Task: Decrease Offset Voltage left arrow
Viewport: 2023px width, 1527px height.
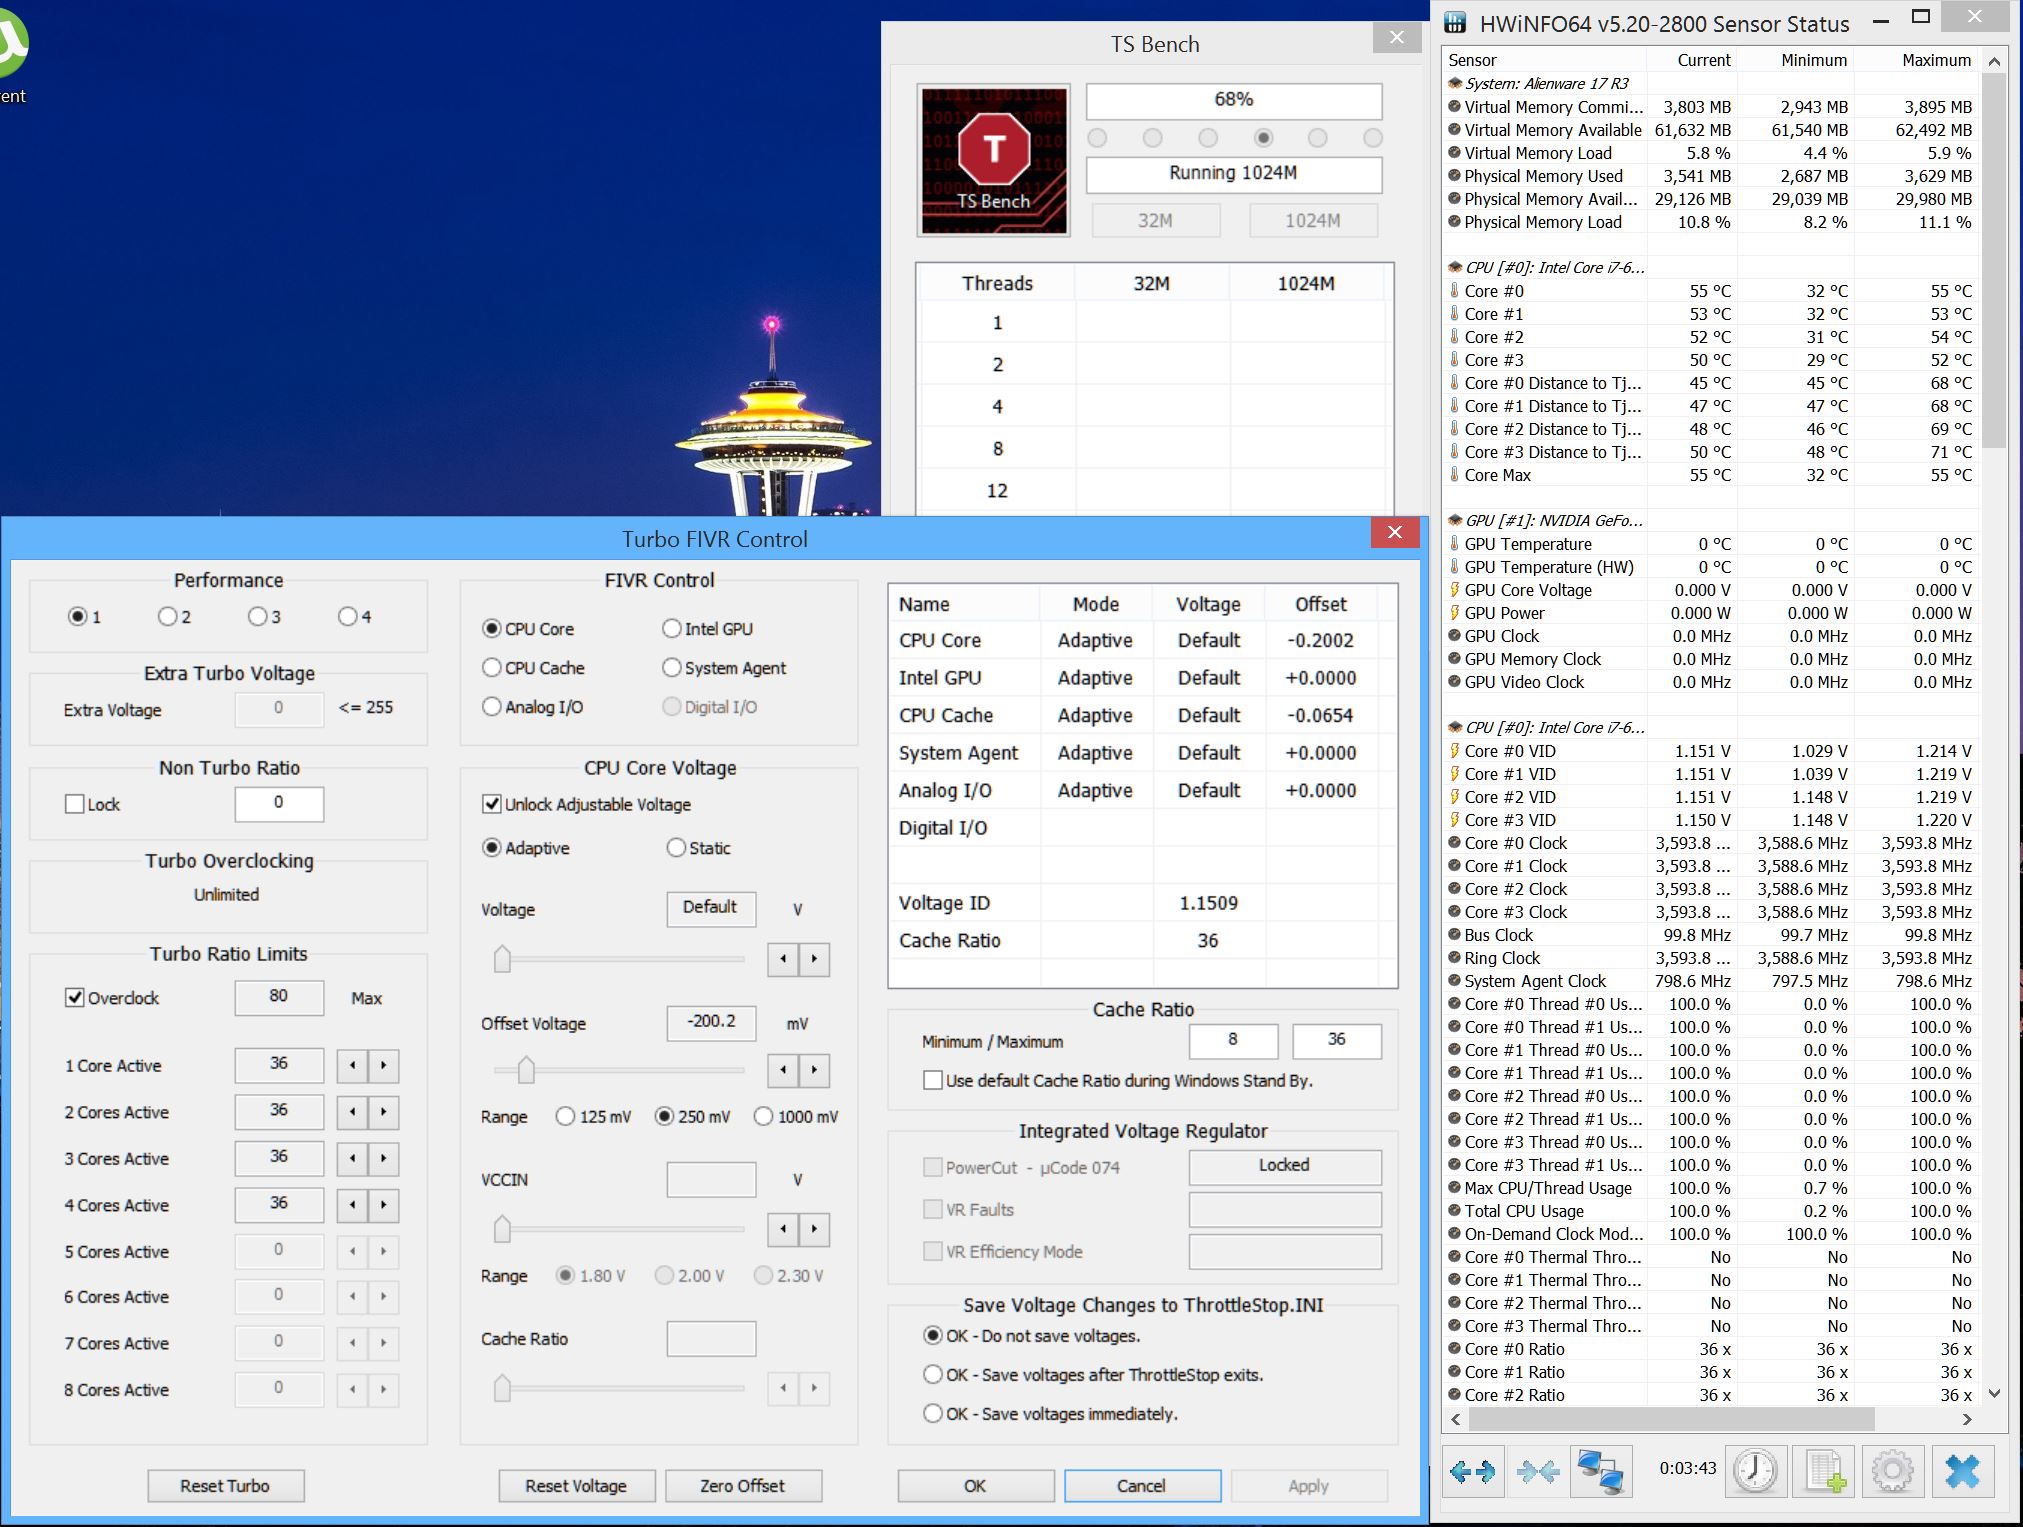Action: tap(783, 1070)
